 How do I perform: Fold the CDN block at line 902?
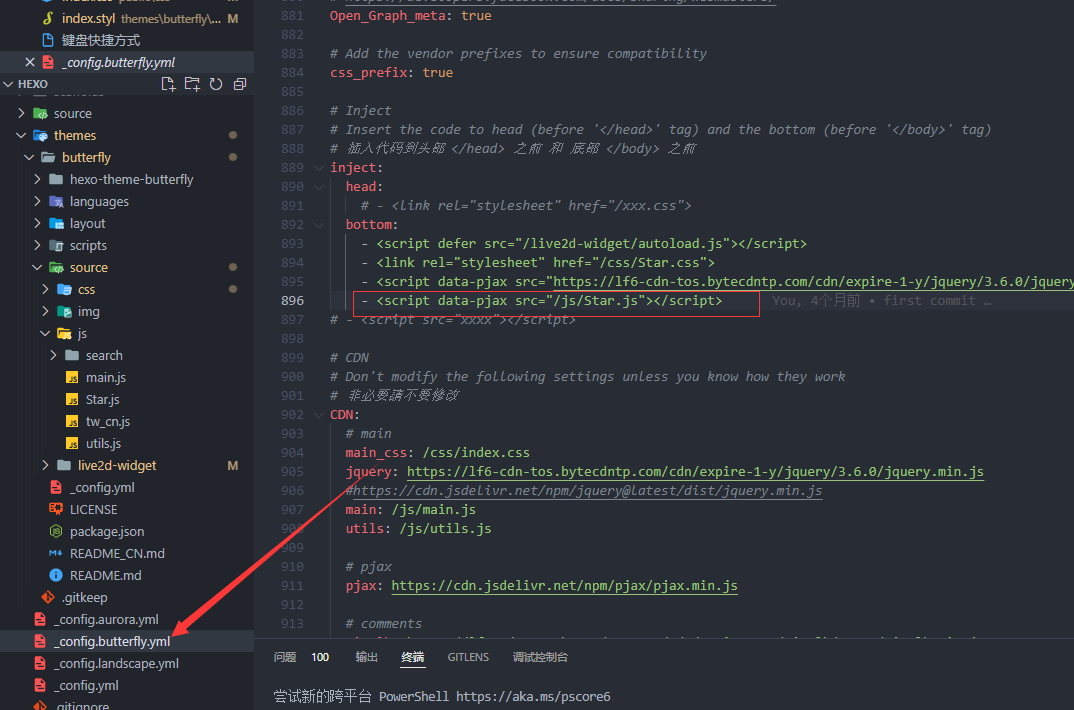click(319, 415)
